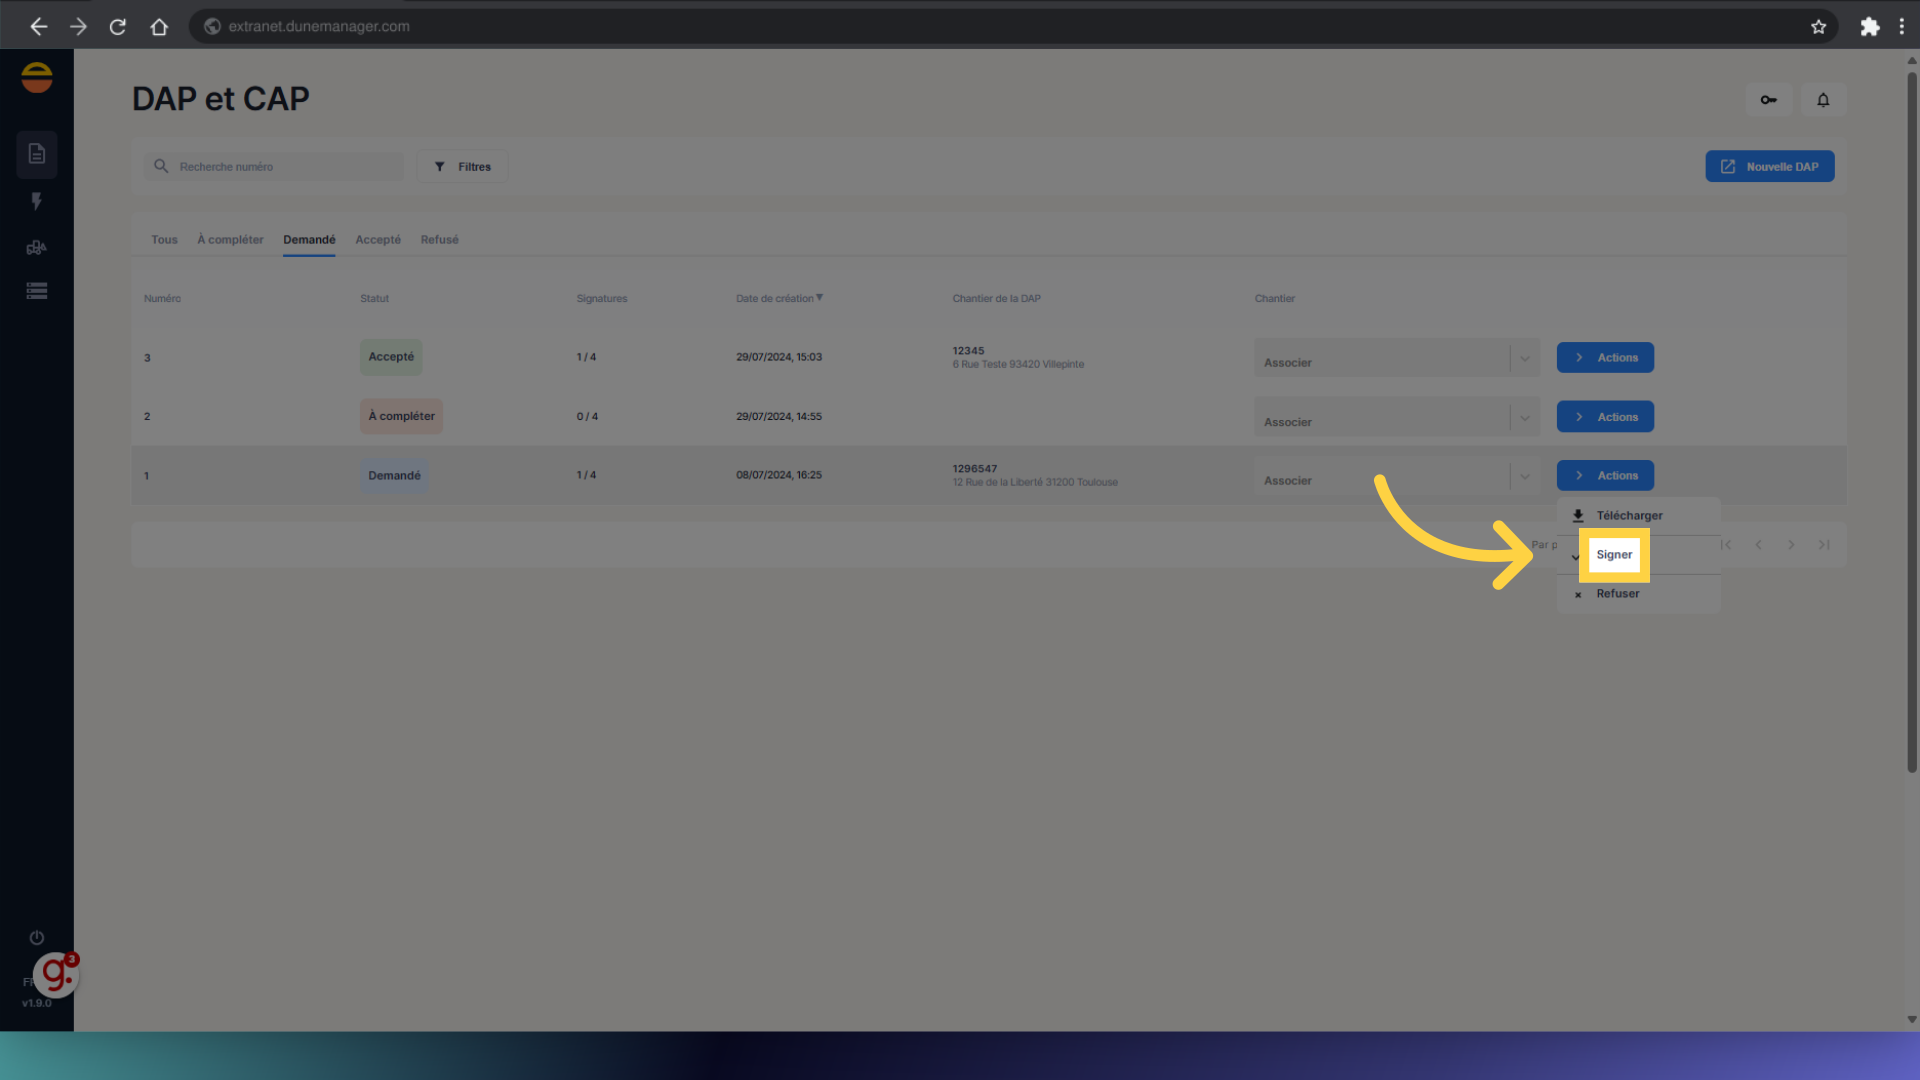Open the machinery icon in sidebar

click(37, 247)
